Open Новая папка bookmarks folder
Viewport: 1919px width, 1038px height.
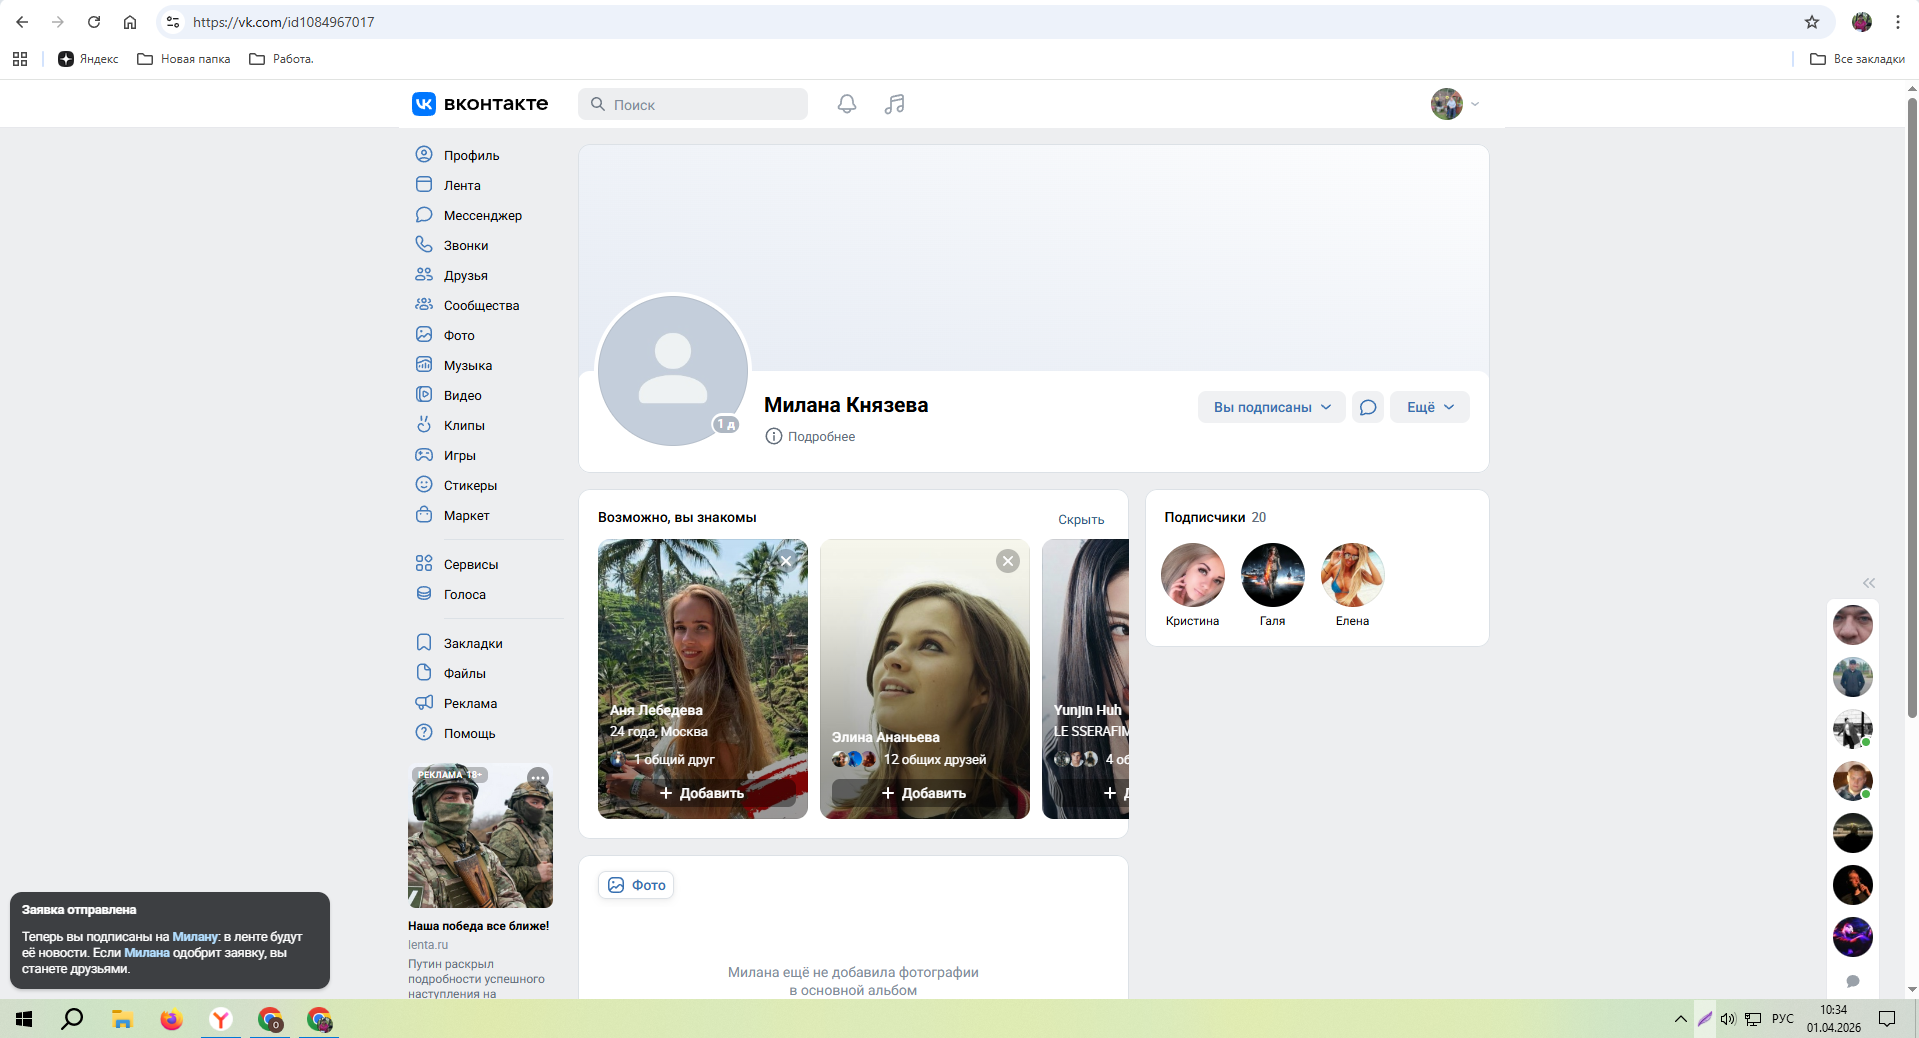tap(184, 59)
